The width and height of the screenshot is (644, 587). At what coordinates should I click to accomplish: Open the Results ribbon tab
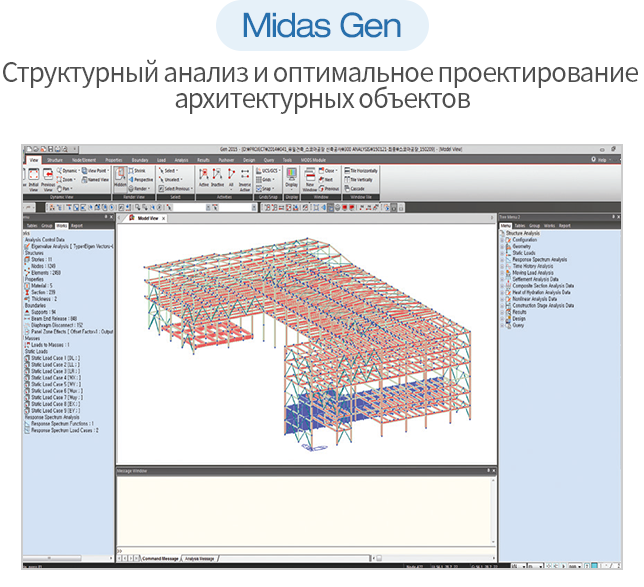[x=203, y=160]
